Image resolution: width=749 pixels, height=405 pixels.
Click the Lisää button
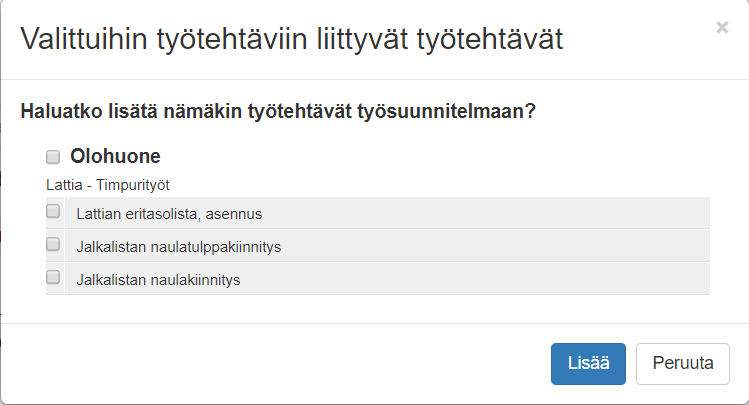click(588, 363)
